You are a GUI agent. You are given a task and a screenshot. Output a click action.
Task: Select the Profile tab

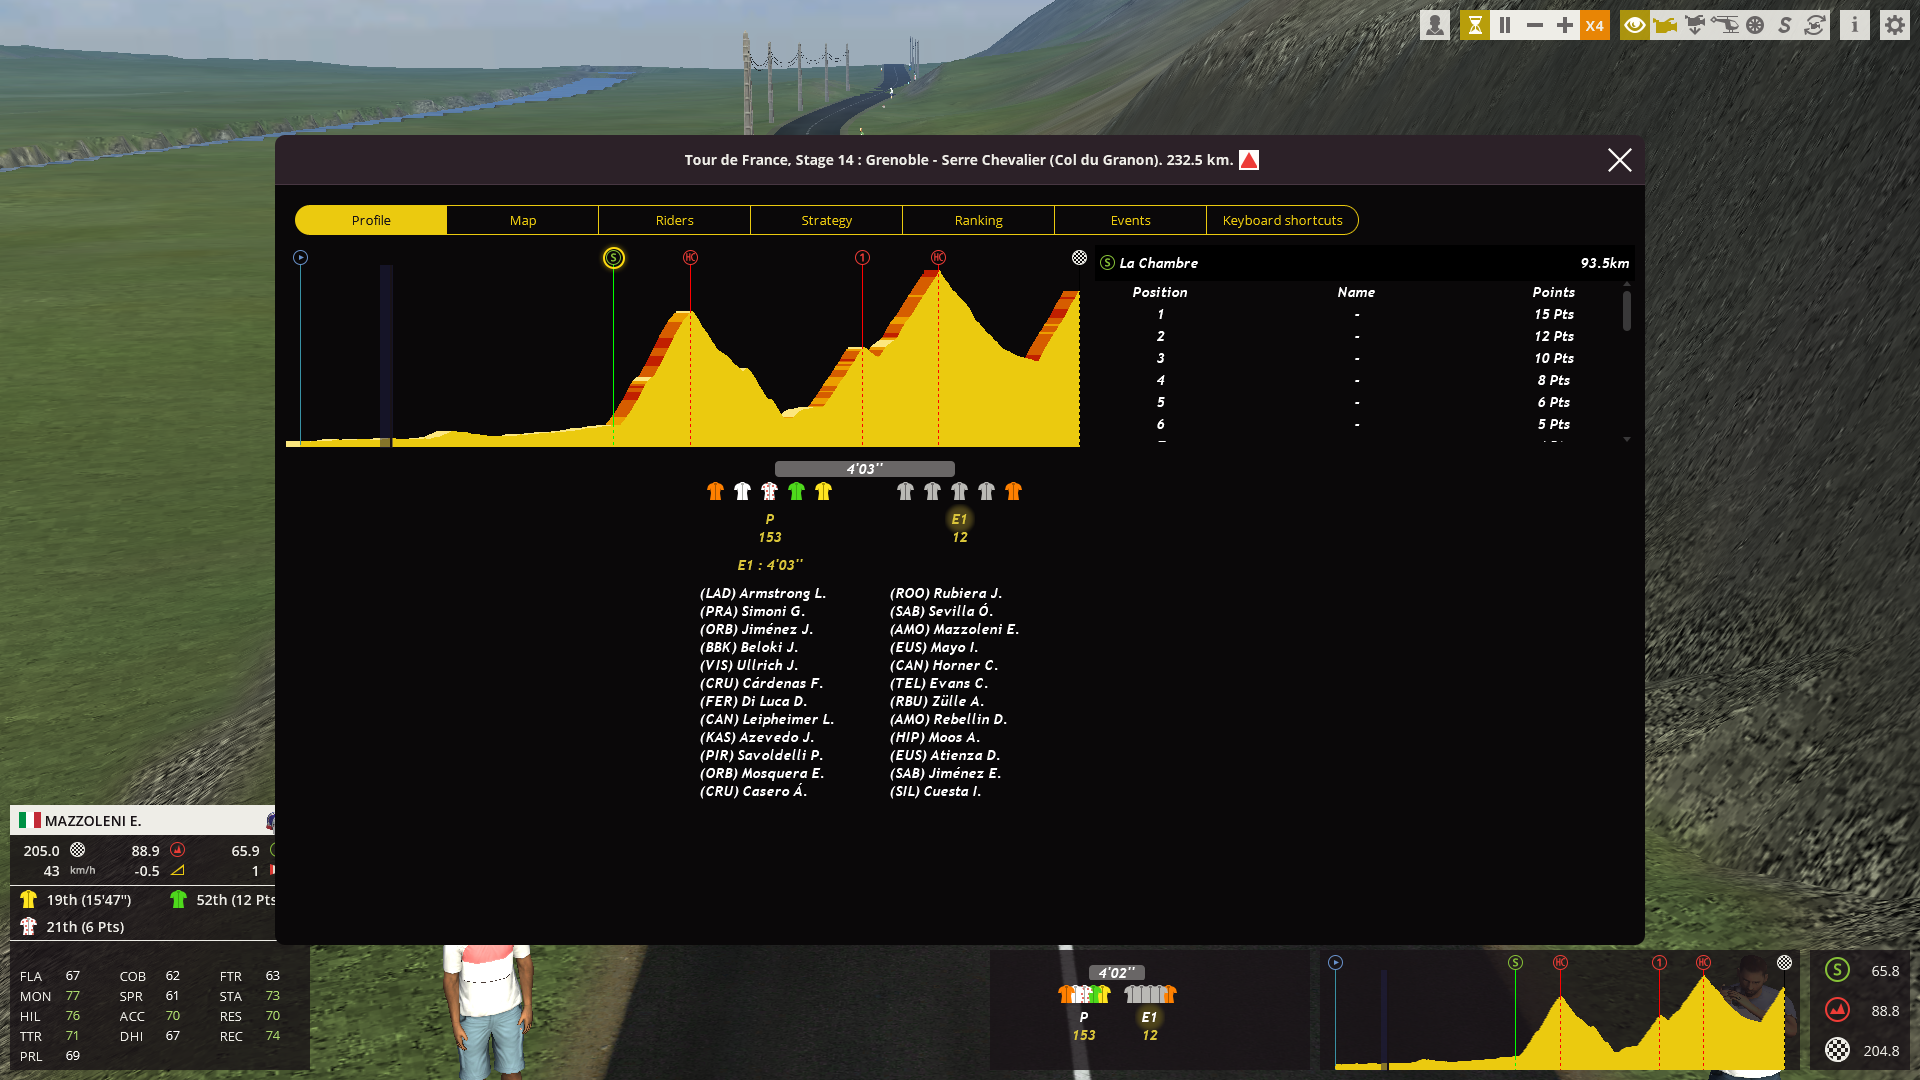tap(371, 220)
